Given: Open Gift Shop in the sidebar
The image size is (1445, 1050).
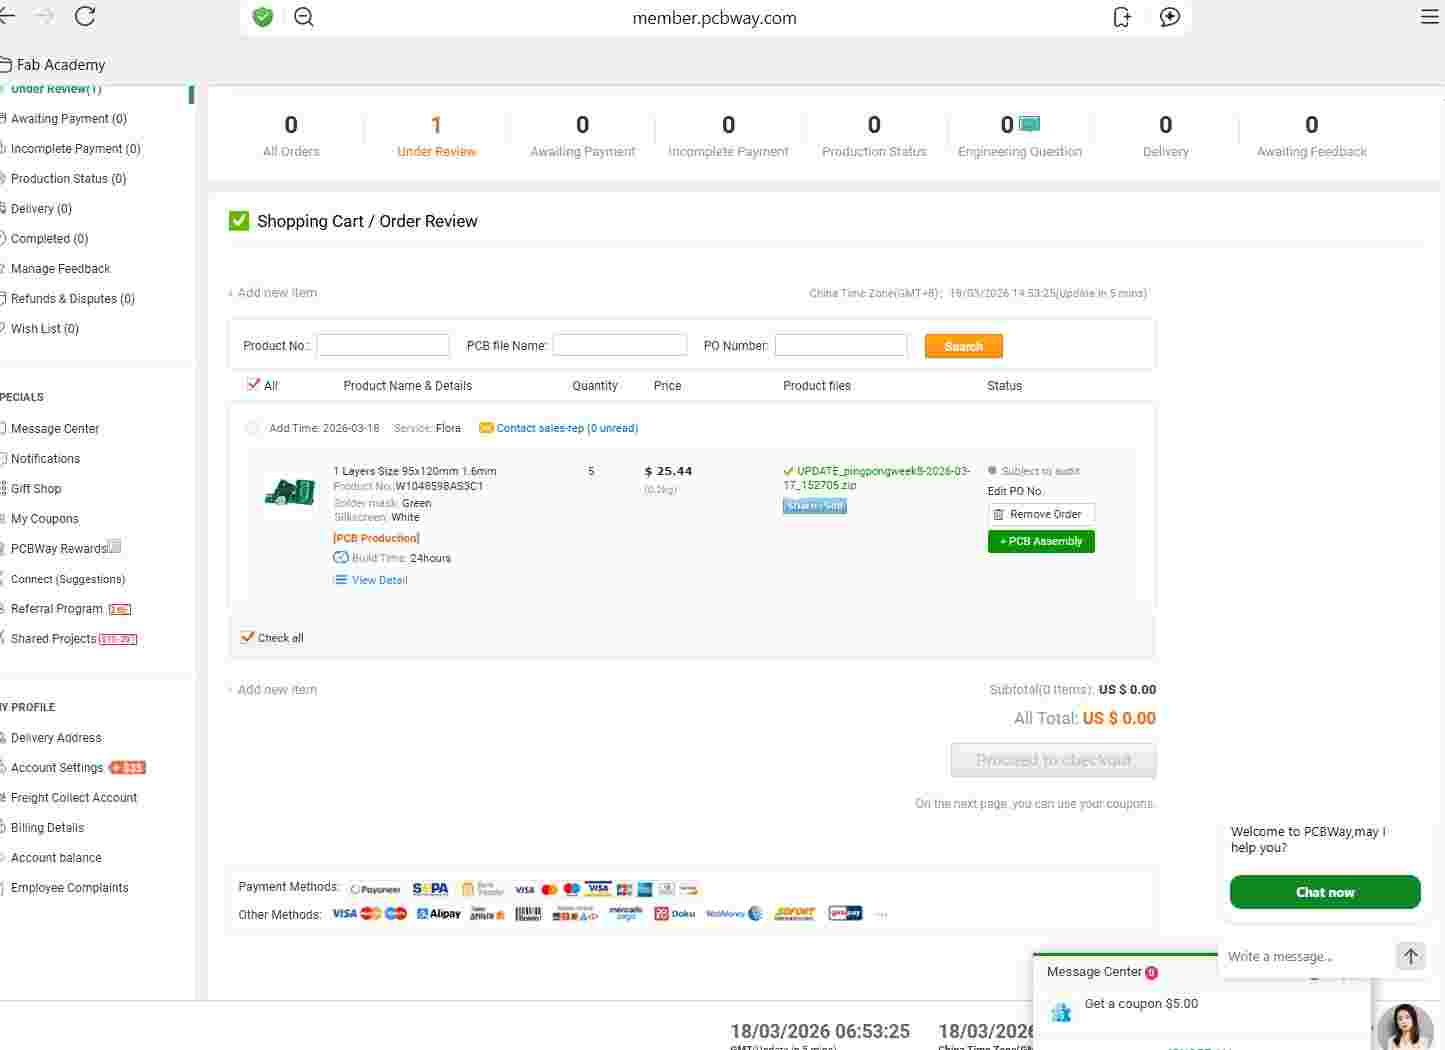Looking at the screenshot, I should point(36,489).
